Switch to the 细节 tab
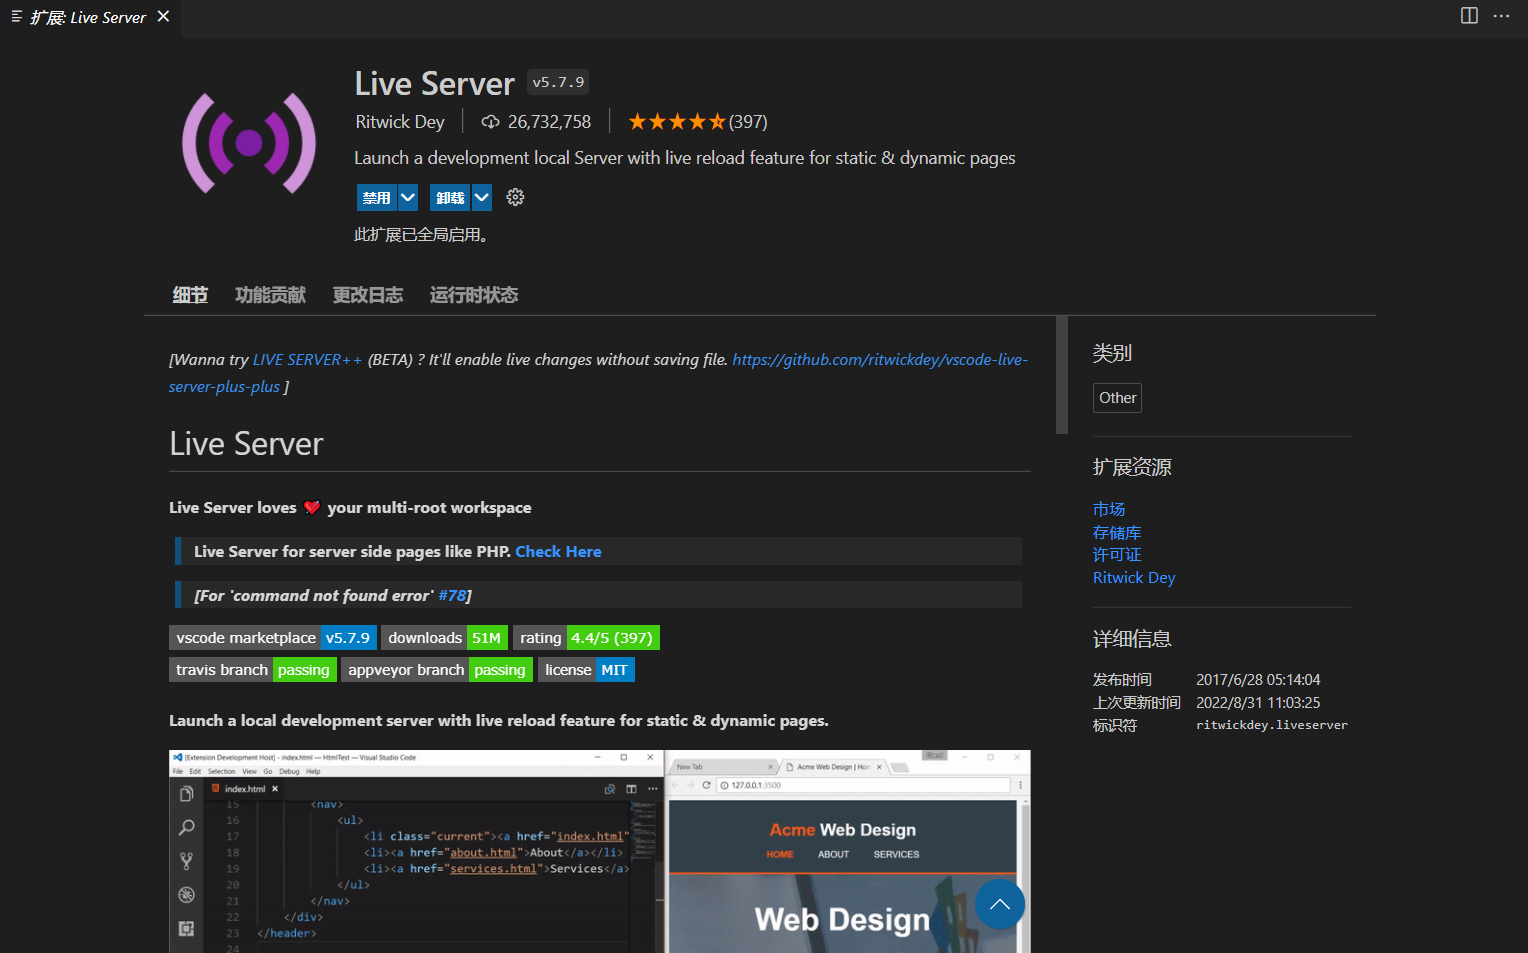Image resolution: width=1528 pixels, height=953 pixels. 190,295
